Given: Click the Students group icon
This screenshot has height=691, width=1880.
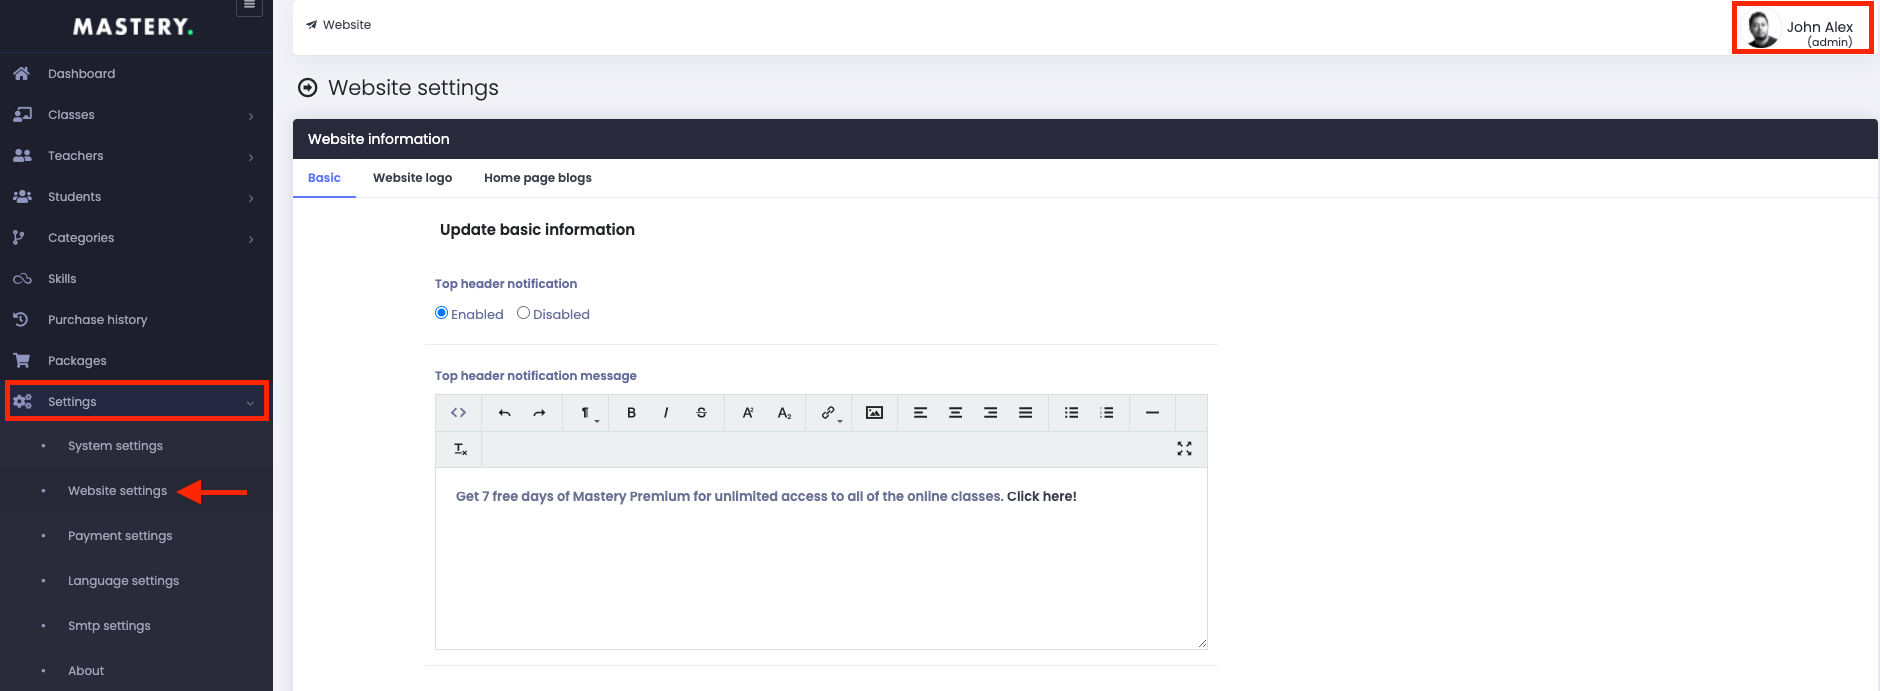Looking at the screenshot, I should coord(22,197).
